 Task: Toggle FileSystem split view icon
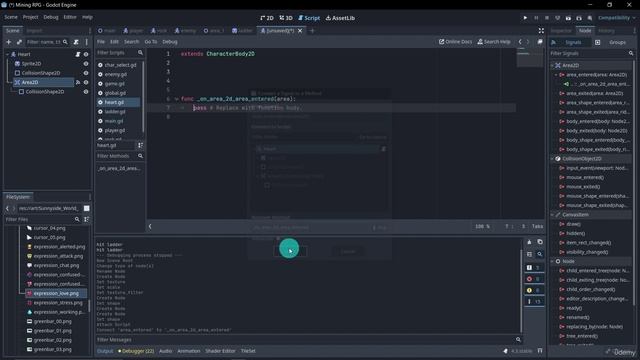87,208
